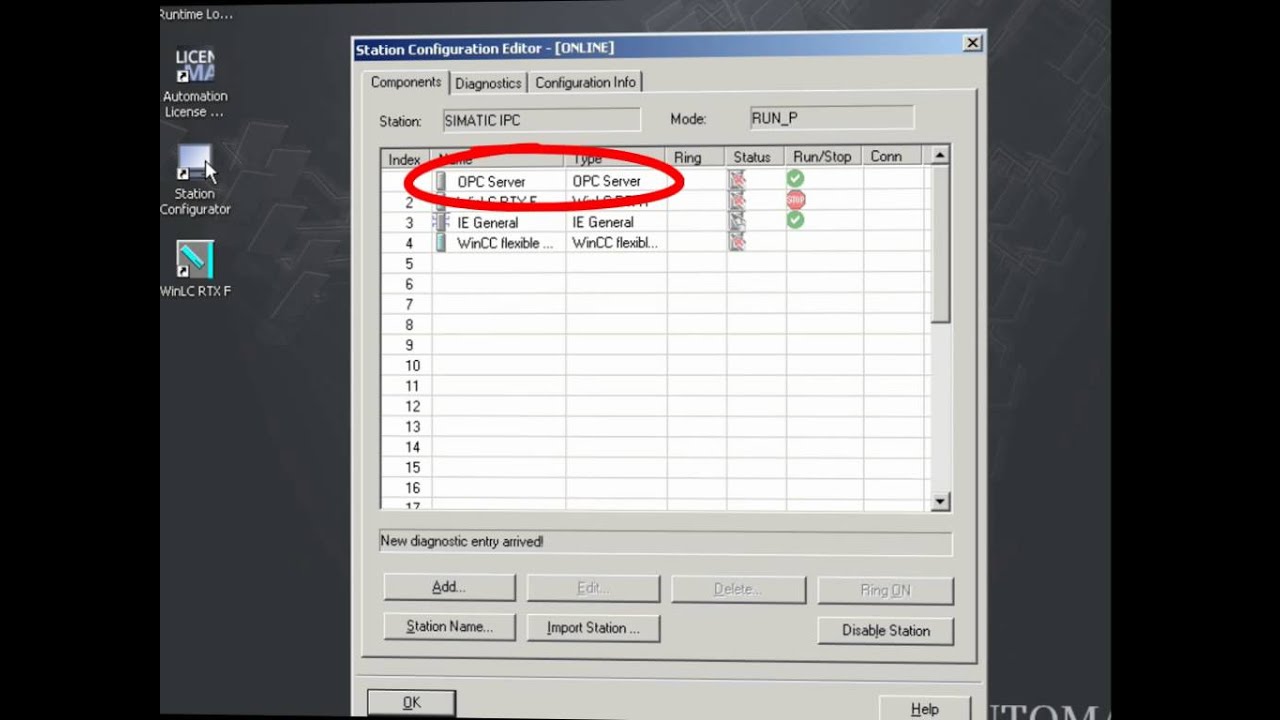
Task: Click IE General component icon
Action: coord(440,222)
